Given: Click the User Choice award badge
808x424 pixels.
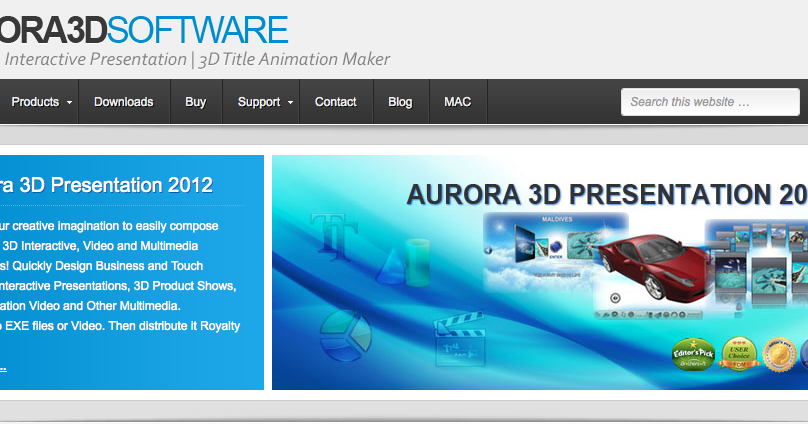Looking at the screenshot, I should click(x=739, y=353).
